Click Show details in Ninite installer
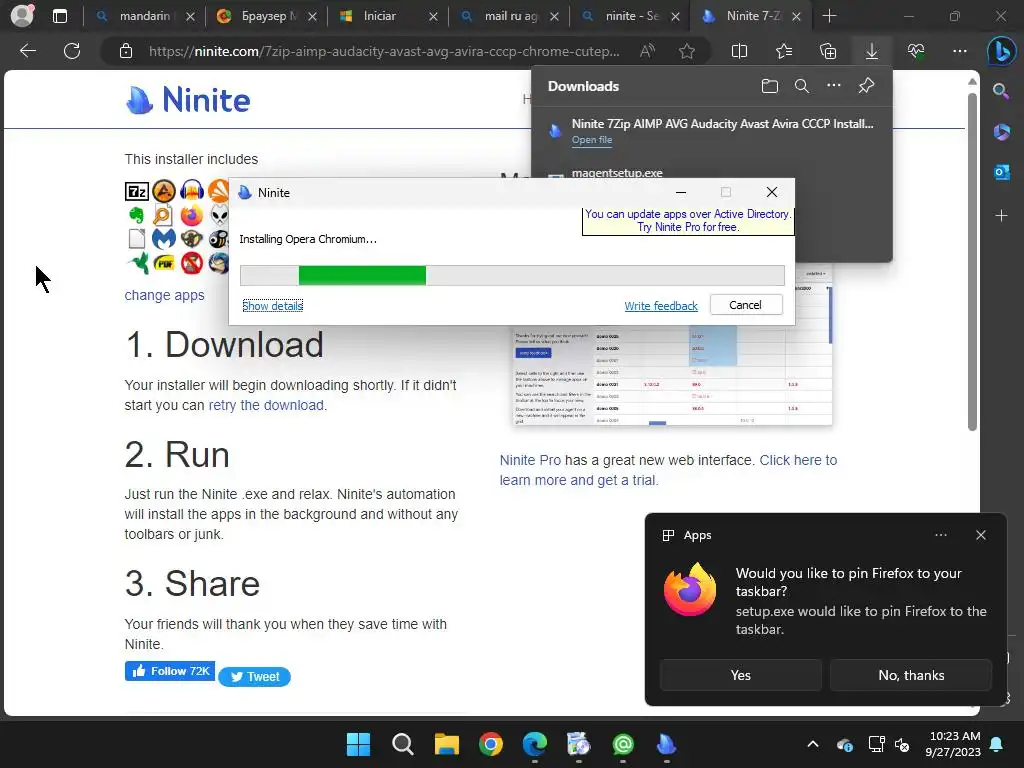1024x768 pixels. [272, 306]
